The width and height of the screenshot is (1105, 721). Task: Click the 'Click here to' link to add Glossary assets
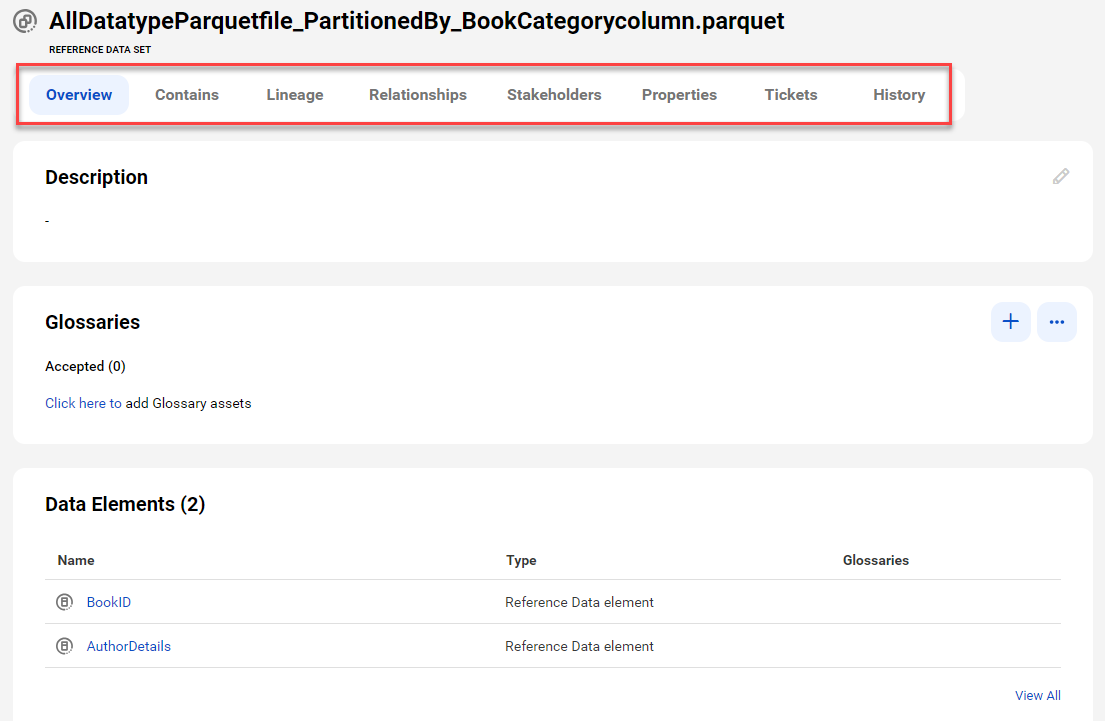pyautogui.click(x=83, y=403)
